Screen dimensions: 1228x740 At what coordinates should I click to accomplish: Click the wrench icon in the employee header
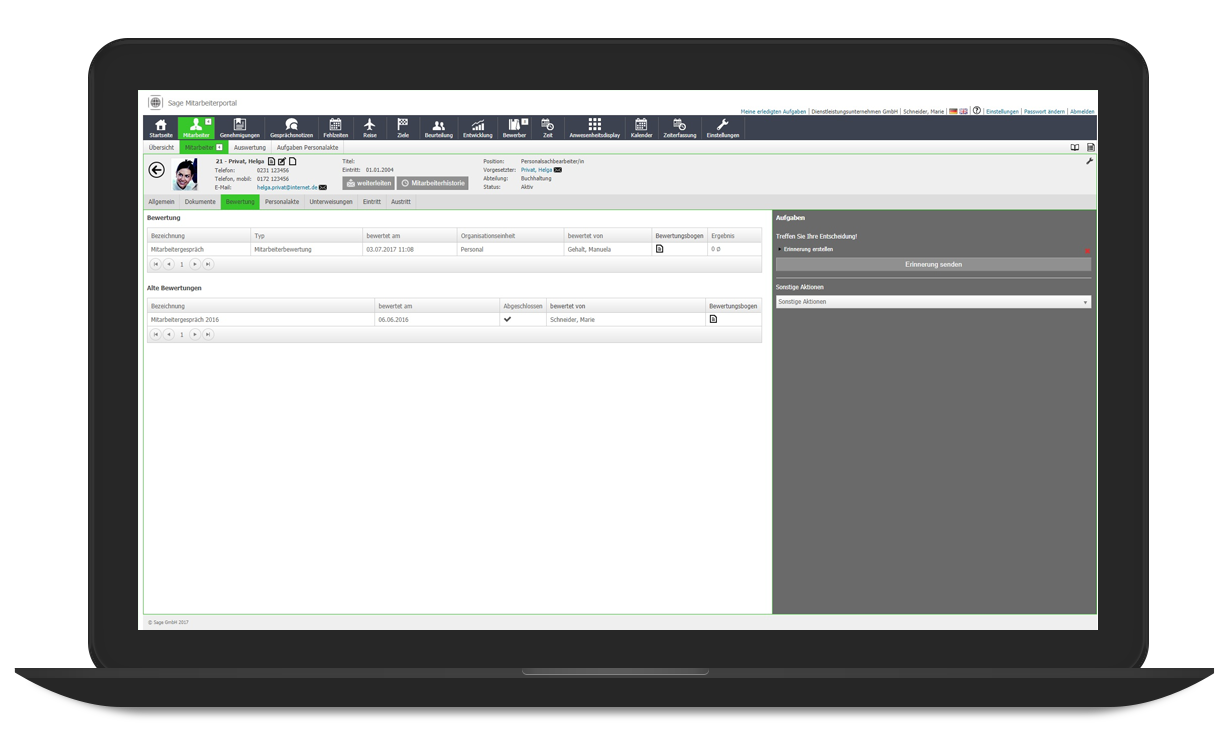(1089, 160)
